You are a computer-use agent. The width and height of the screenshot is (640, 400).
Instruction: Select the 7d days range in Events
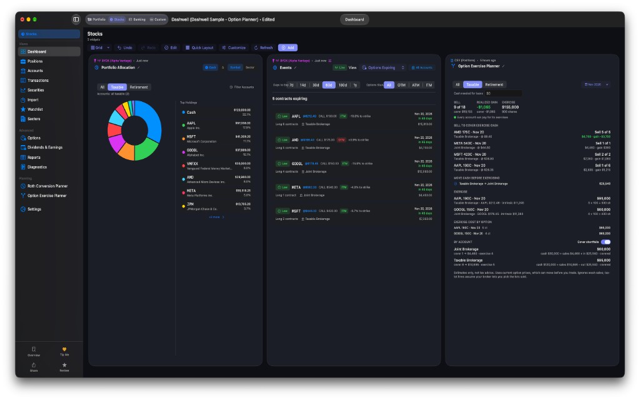click(291, 85)
